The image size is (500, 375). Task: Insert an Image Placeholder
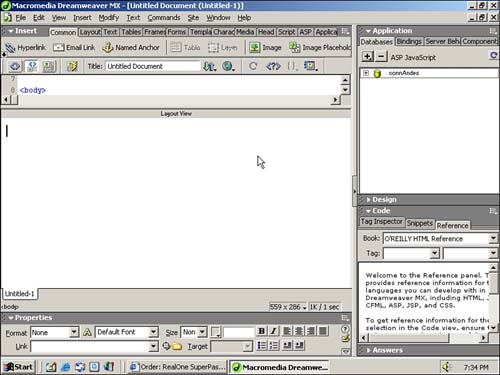(320, 48)
